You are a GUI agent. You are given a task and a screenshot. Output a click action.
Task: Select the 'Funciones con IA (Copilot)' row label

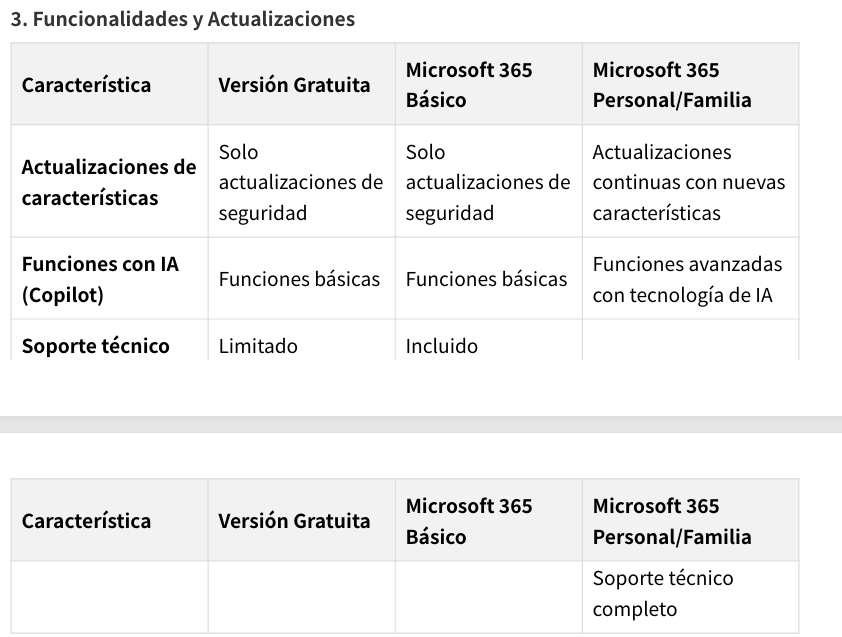click(x=100, y=279)
